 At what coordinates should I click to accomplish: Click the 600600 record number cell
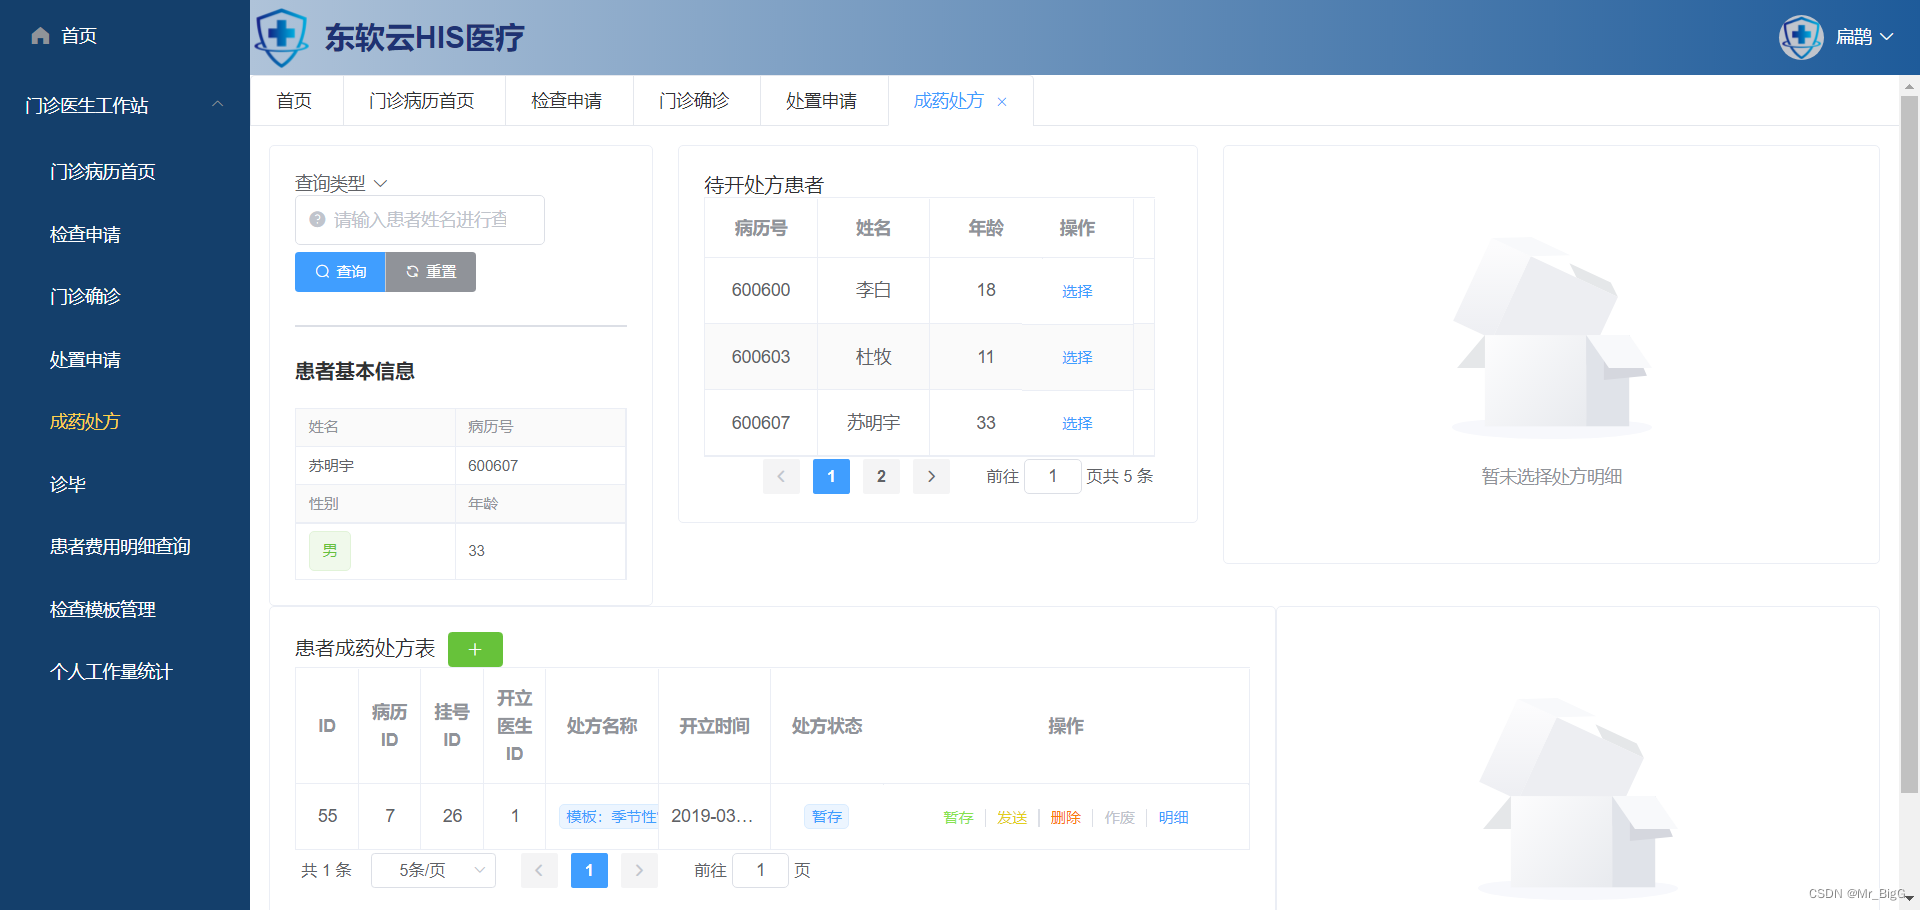[x=761, y=290]
